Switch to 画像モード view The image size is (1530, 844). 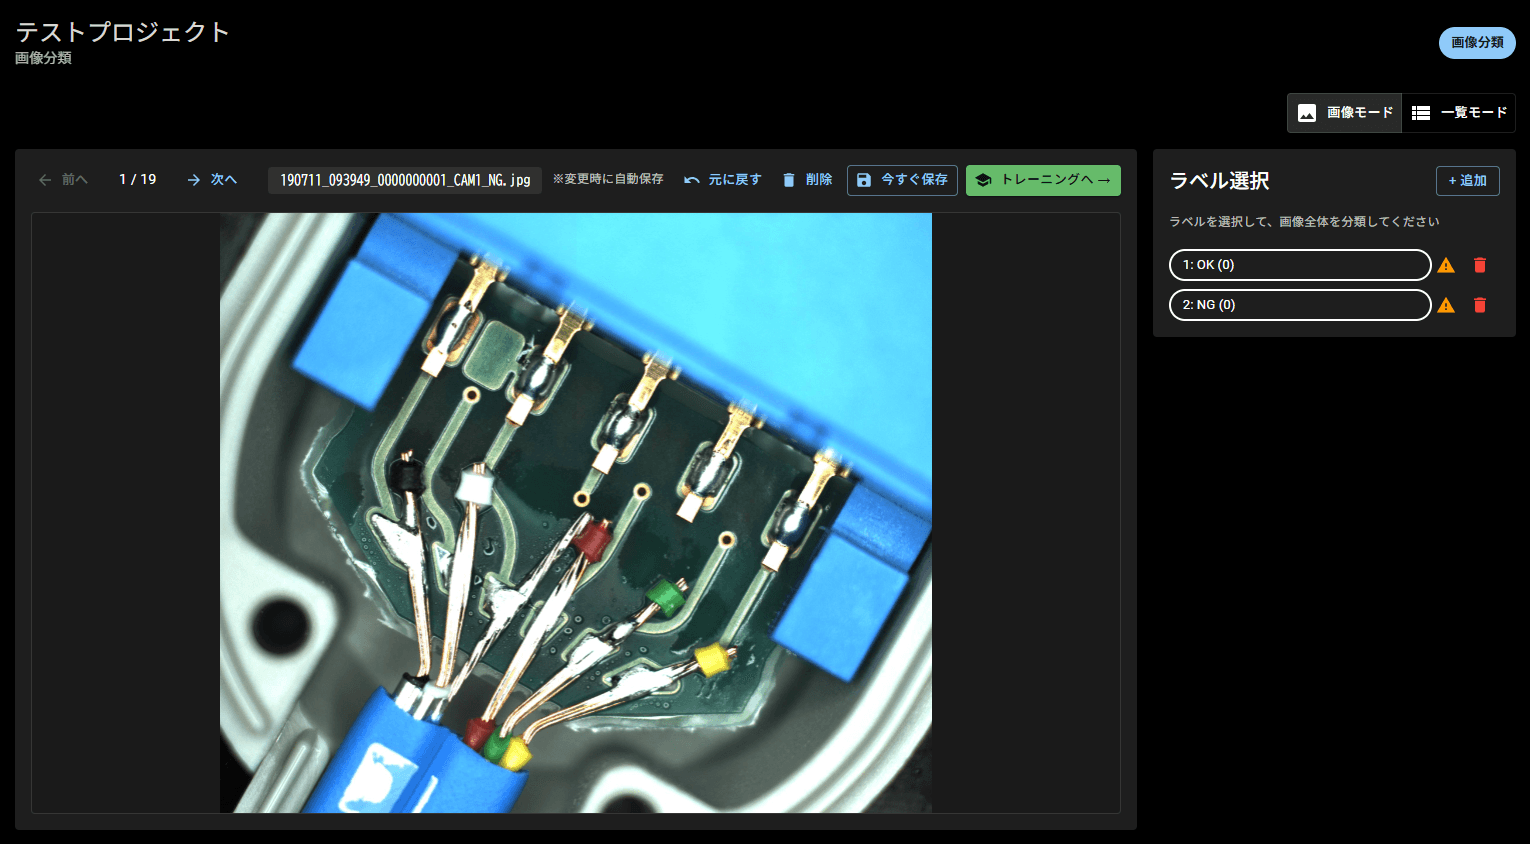pos(1345,113)
